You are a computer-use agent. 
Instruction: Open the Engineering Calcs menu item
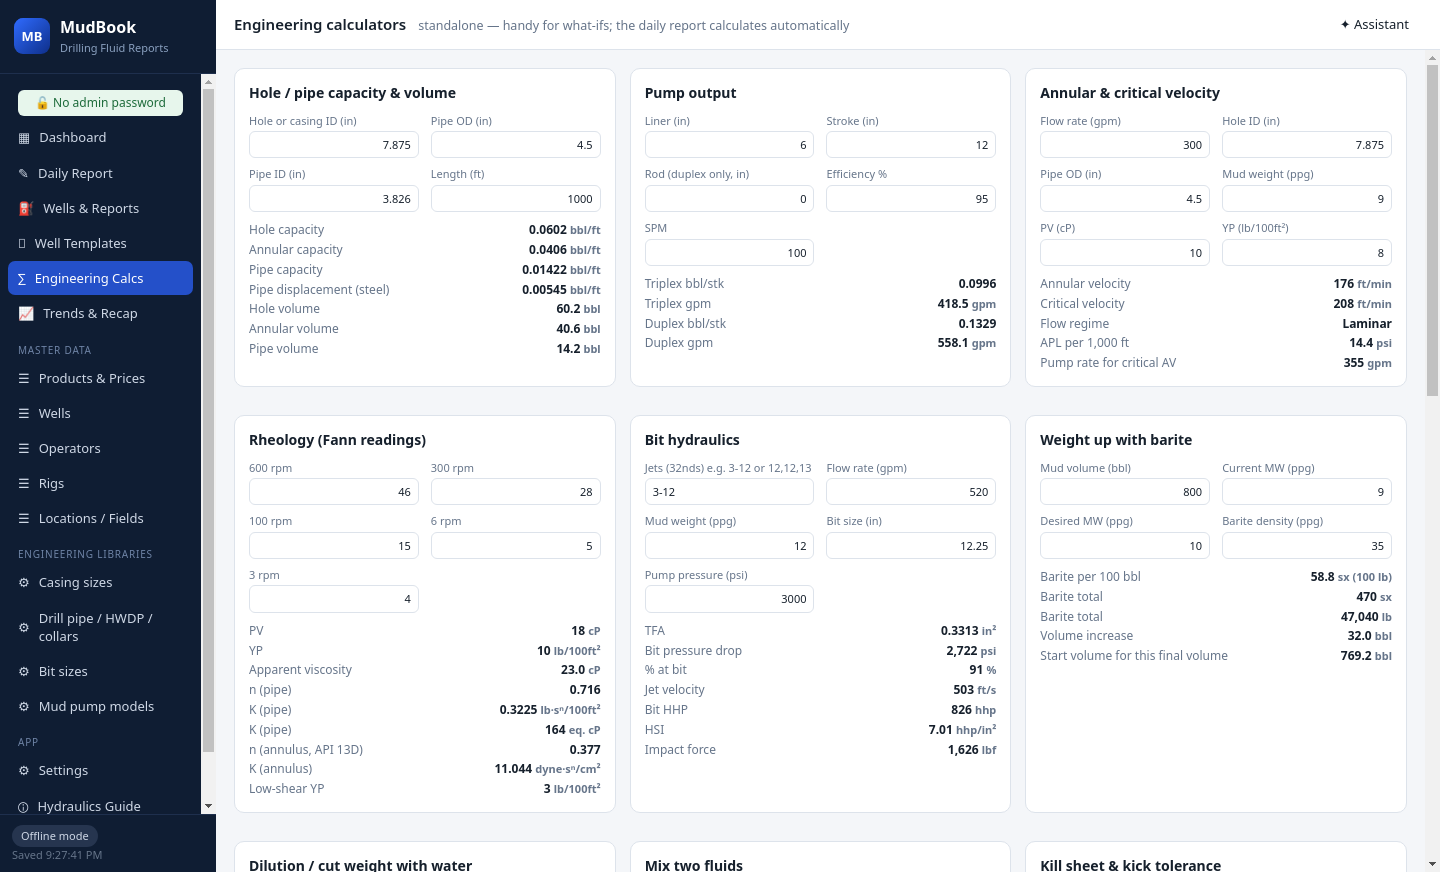pos(100,278)
